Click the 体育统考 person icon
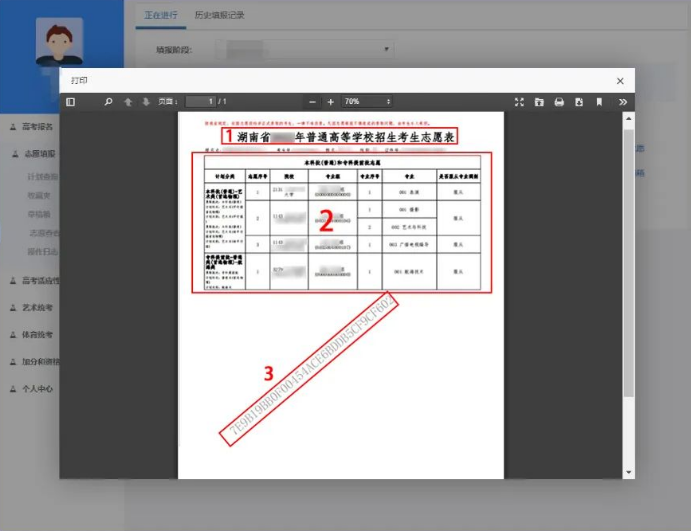The width and height of the screenshot is (691, 531). pyautogui.click(x=13, y=335)
